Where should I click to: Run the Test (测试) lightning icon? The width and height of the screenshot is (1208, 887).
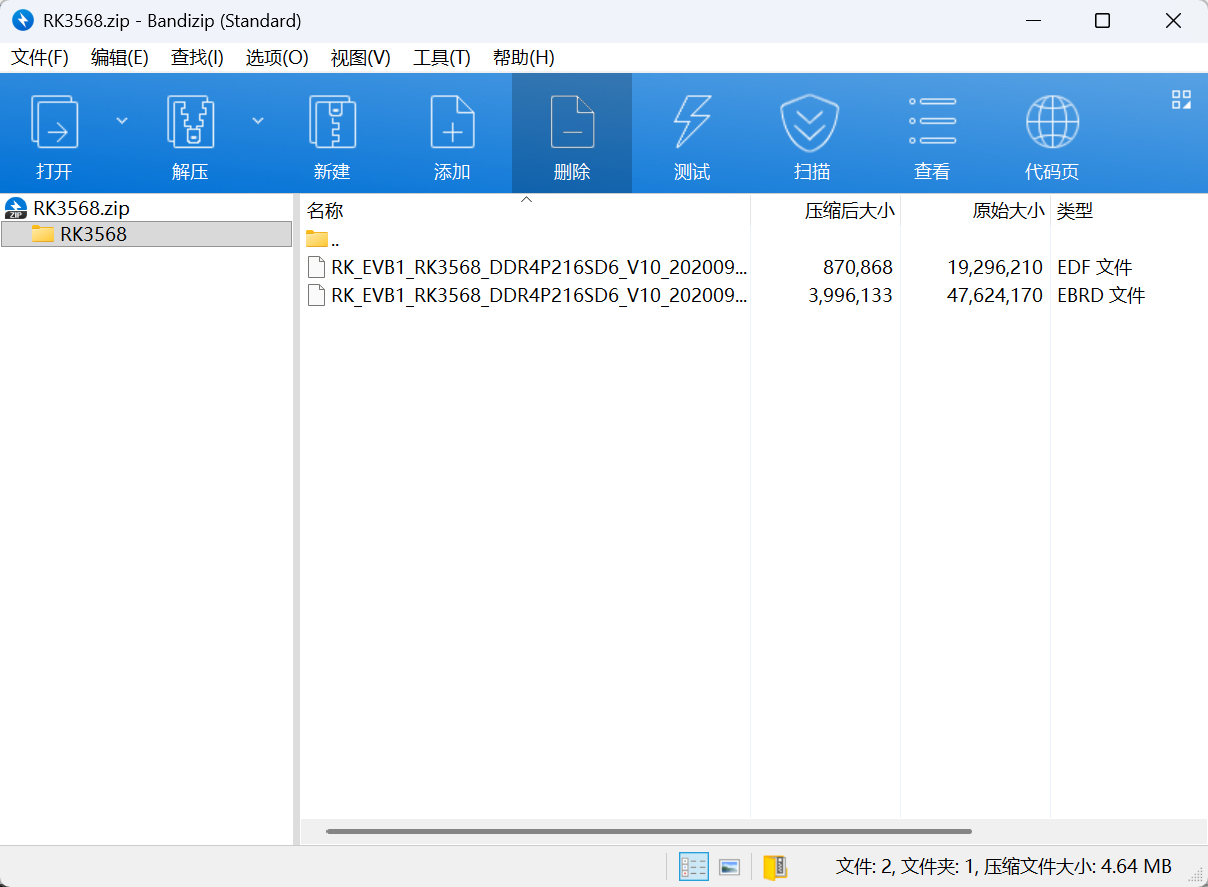point(692,122)
